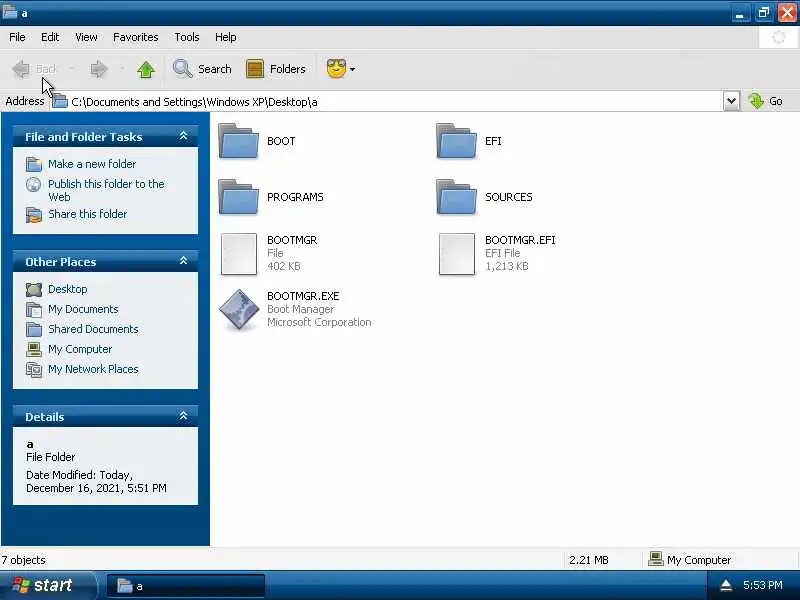This screenshot has width=800, height=600.
Task: Open the Back history dropdown arrow
Action: pos(71,68)
